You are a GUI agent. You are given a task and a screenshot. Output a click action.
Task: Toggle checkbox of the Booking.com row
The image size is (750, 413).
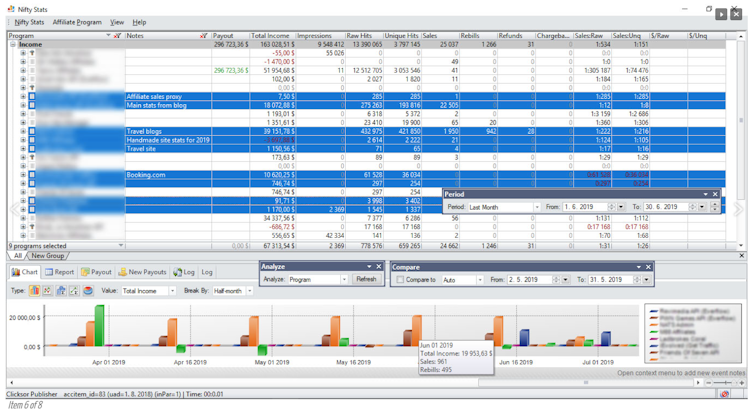32,175
